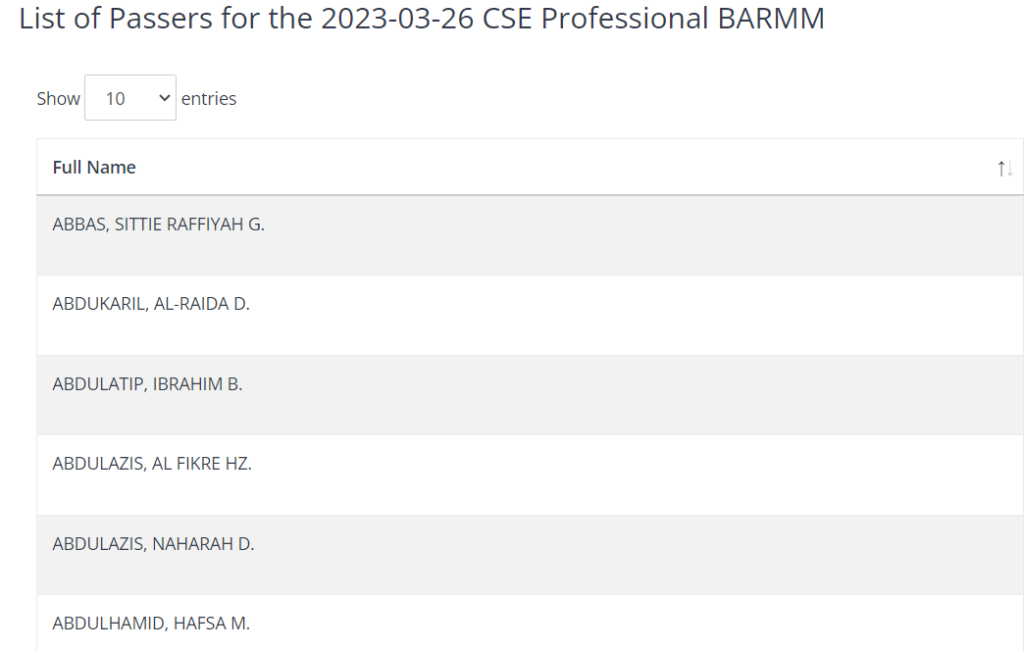Click the sort arrows icon on Full Name column
This screenshot has height=651, width=1024.
pyautogui.click(x=1005, y=168)
